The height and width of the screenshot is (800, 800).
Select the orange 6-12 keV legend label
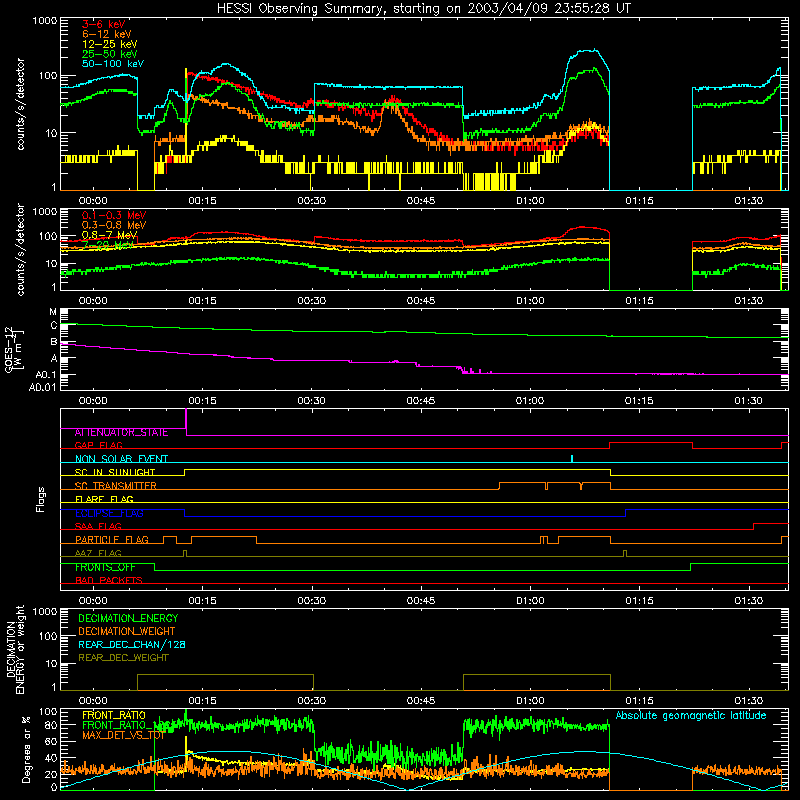107,34
